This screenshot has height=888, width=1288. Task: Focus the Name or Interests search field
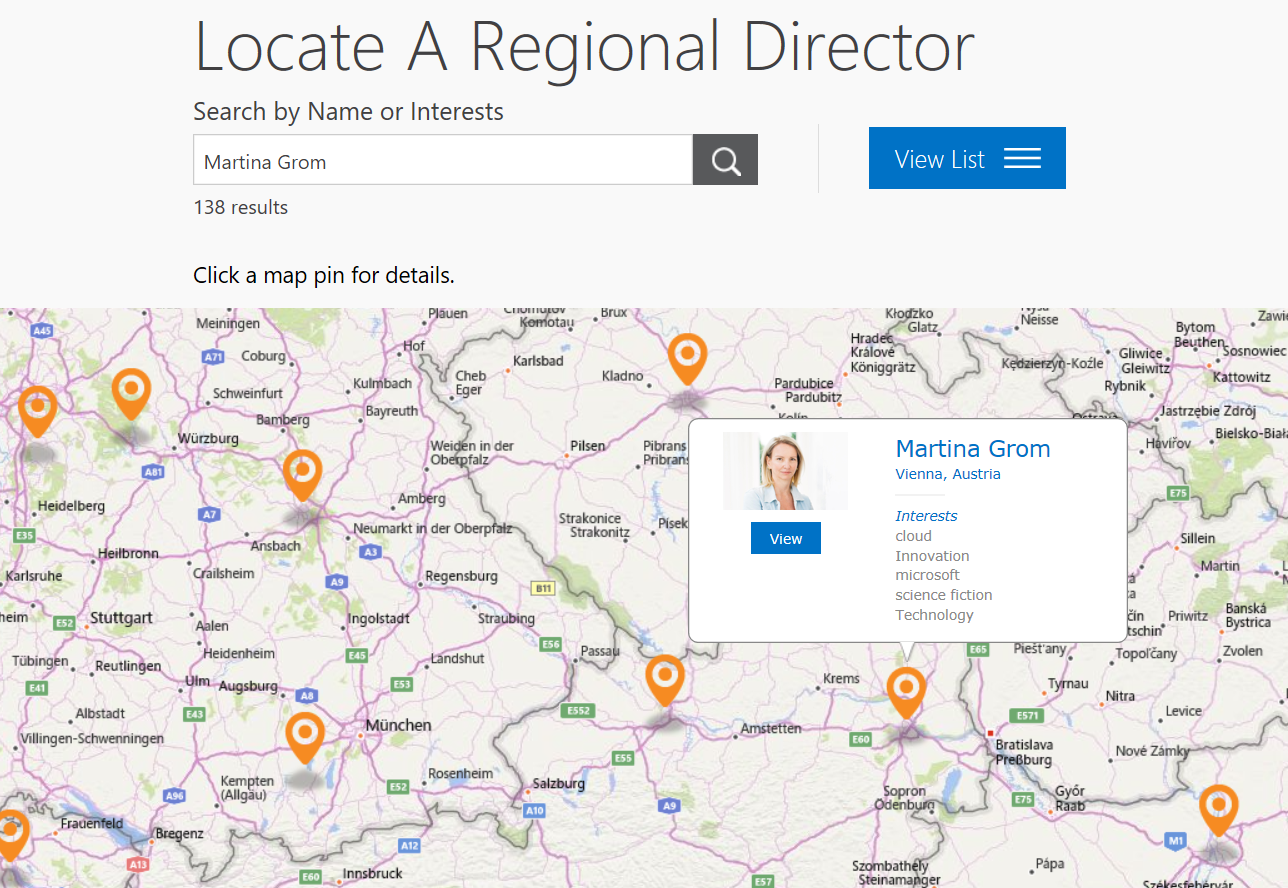point(442,160)
